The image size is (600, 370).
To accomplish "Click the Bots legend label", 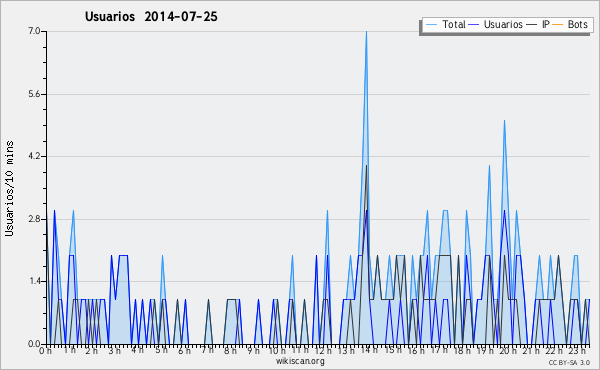I will coord(577,24).
